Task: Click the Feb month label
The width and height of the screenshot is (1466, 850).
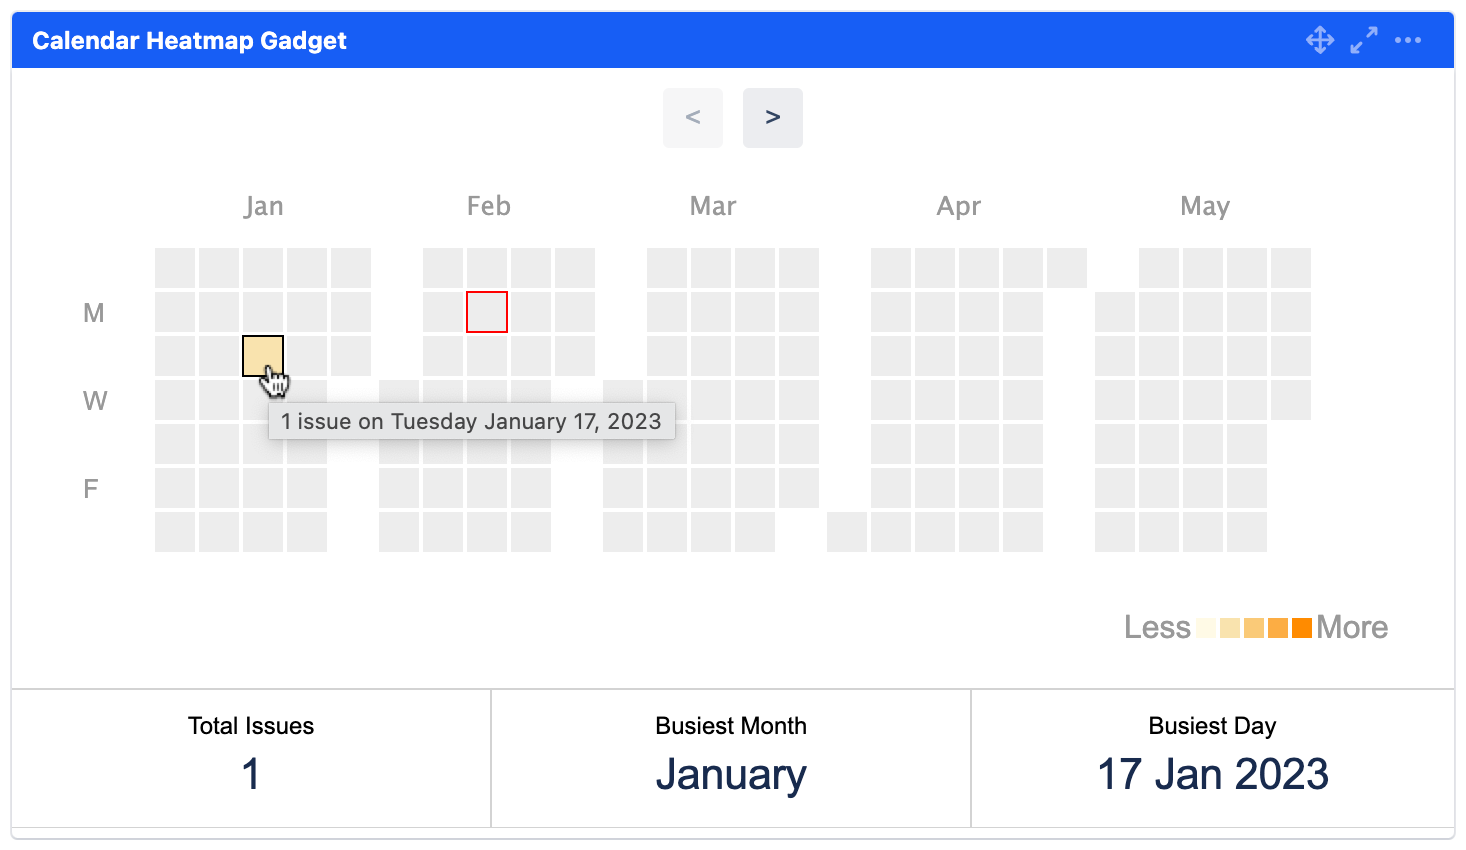Action: click(489, 206)
